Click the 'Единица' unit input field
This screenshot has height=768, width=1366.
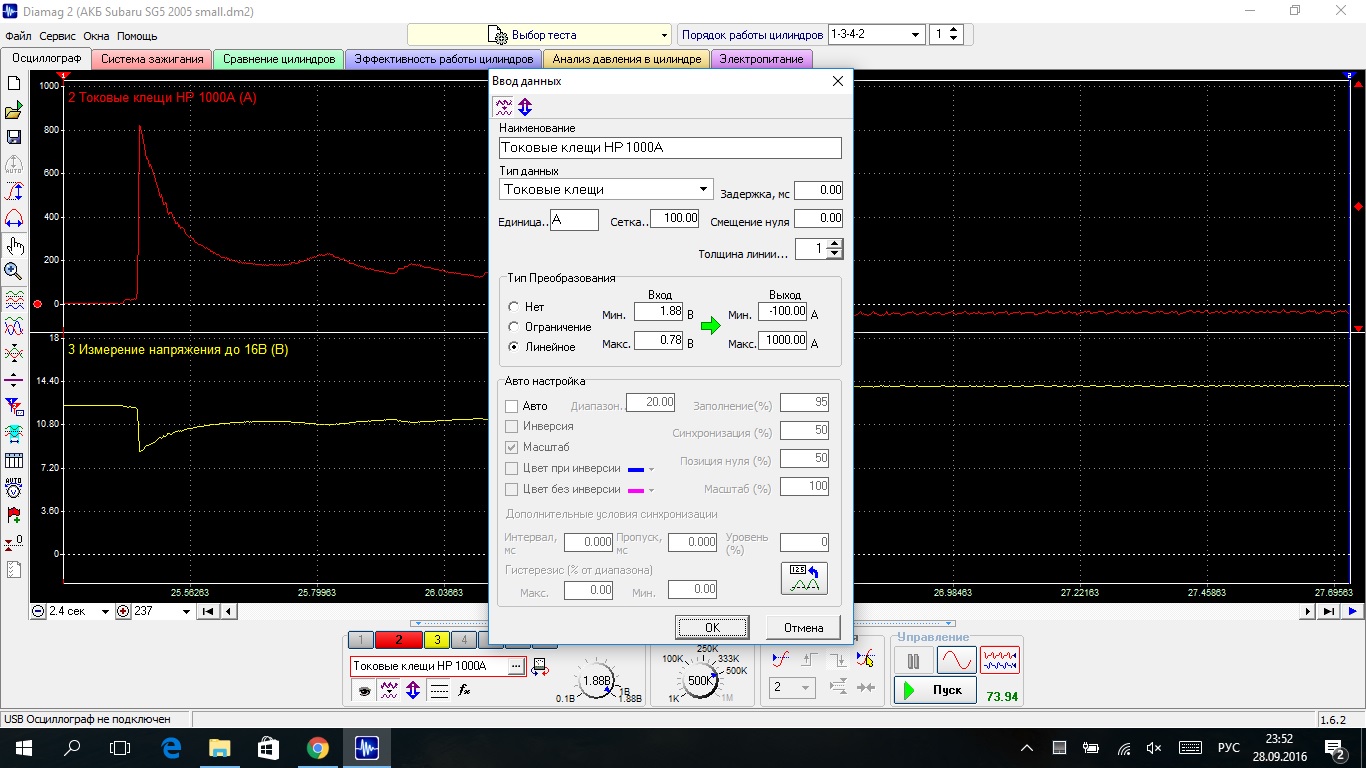tap(574, 220)
